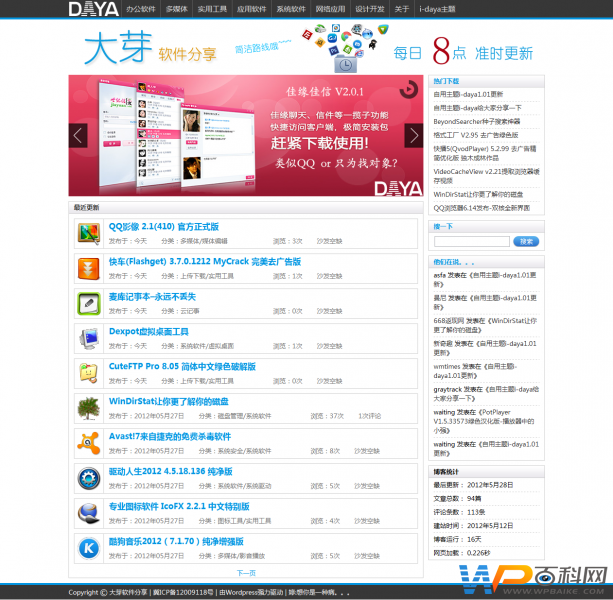613x600 pixels.
Task: Open the QQ影像 2.1(410) 官方正式版 post
Action: point(164,227)
